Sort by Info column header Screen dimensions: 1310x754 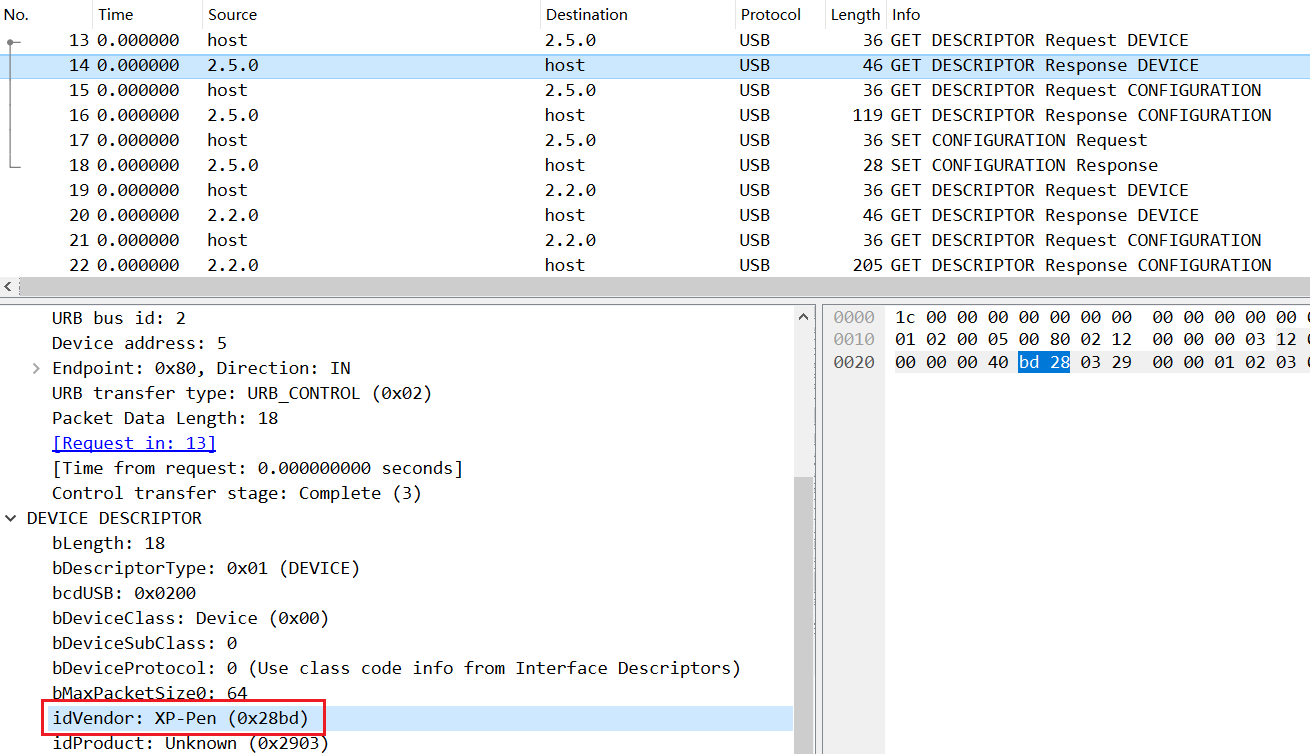point(1097,14)
